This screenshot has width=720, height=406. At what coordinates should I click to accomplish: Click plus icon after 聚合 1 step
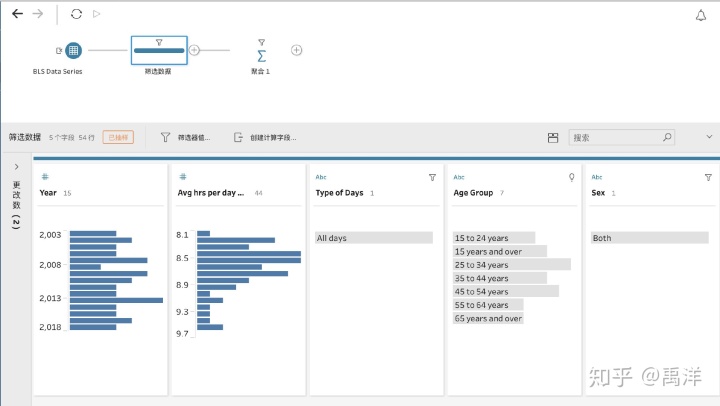click(296, 50)
